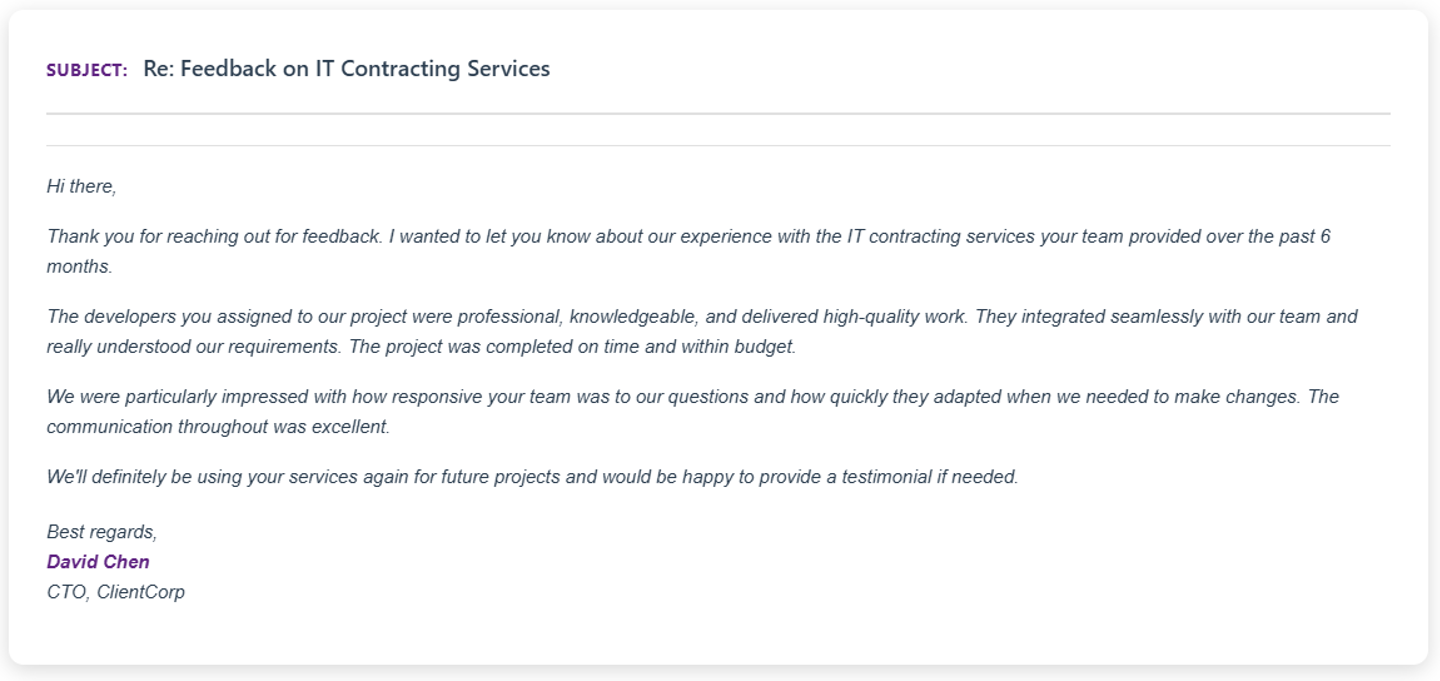Click the word "months." ending the first paragraph
The height and width of the screenshot is (681, 1440).
[x=80, y=267]
